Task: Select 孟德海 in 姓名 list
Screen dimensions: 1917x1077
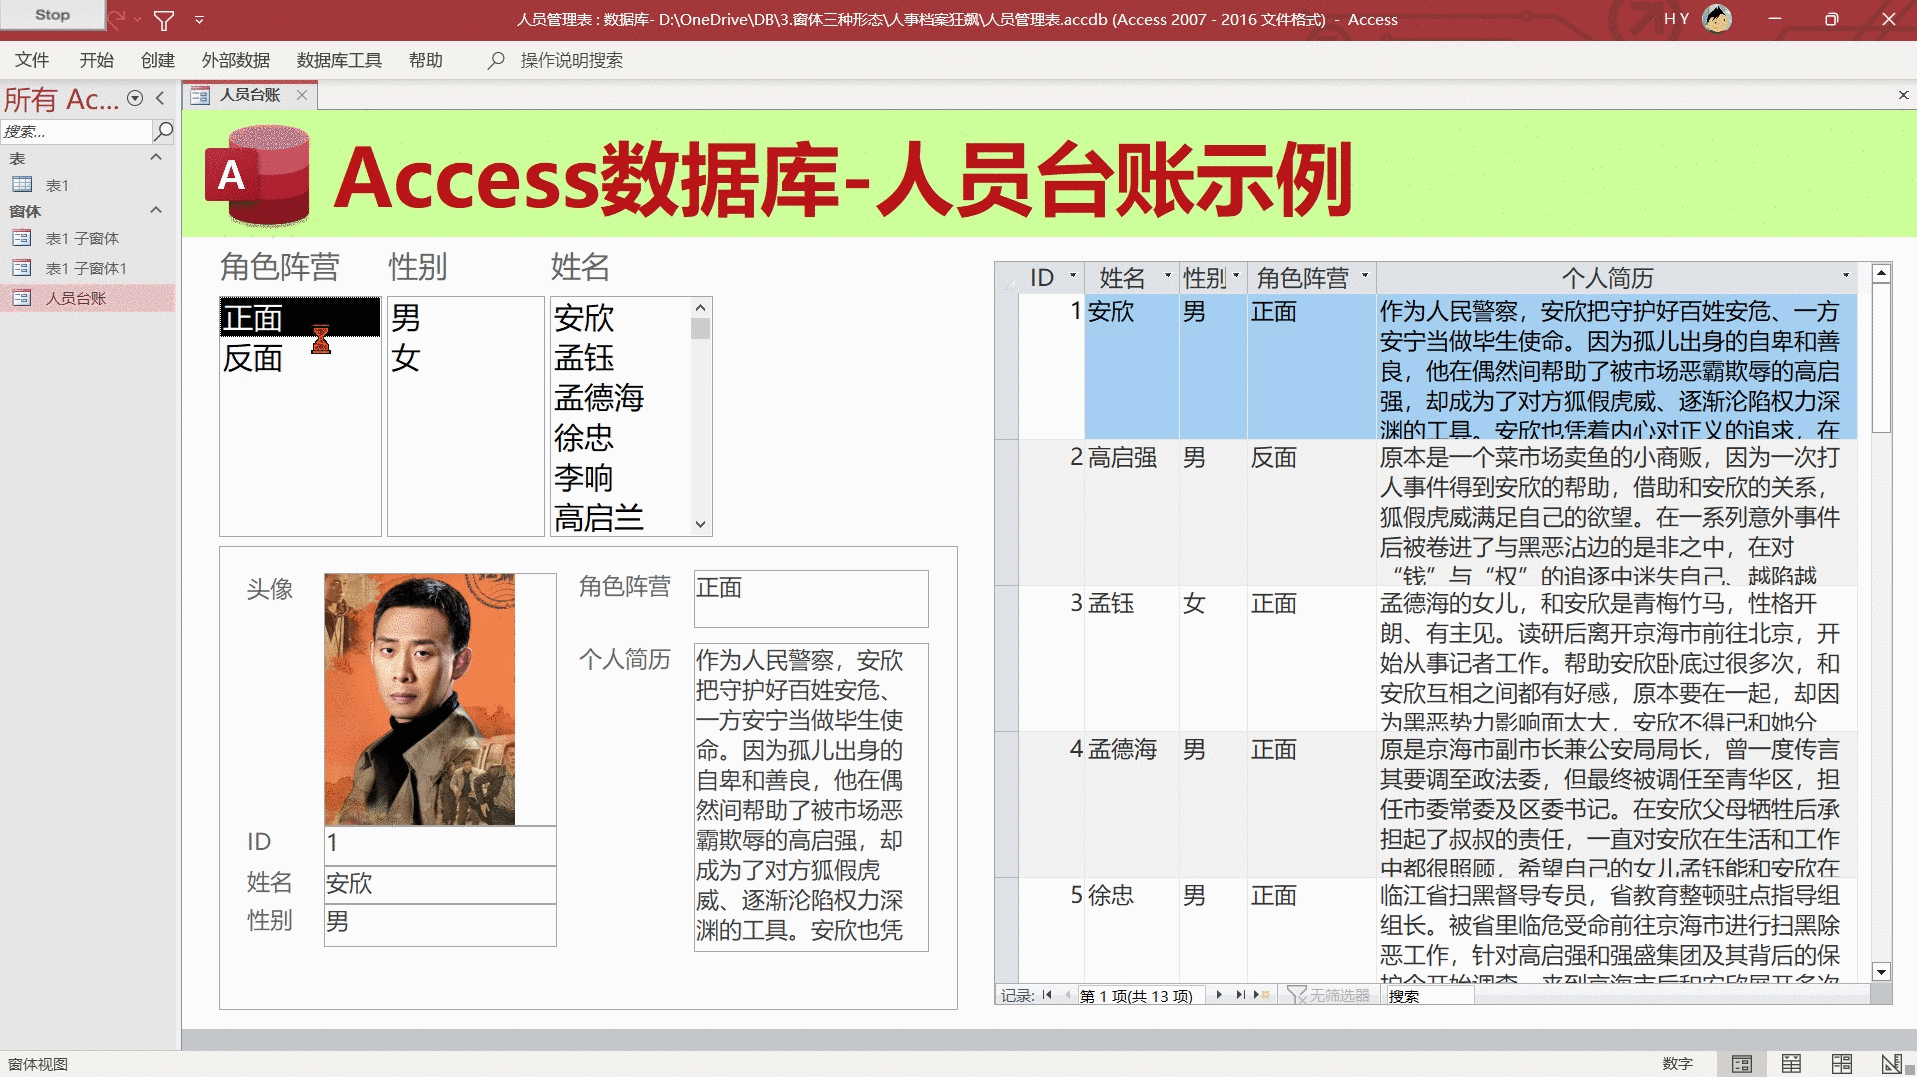Action: click(x=620, y=398)
